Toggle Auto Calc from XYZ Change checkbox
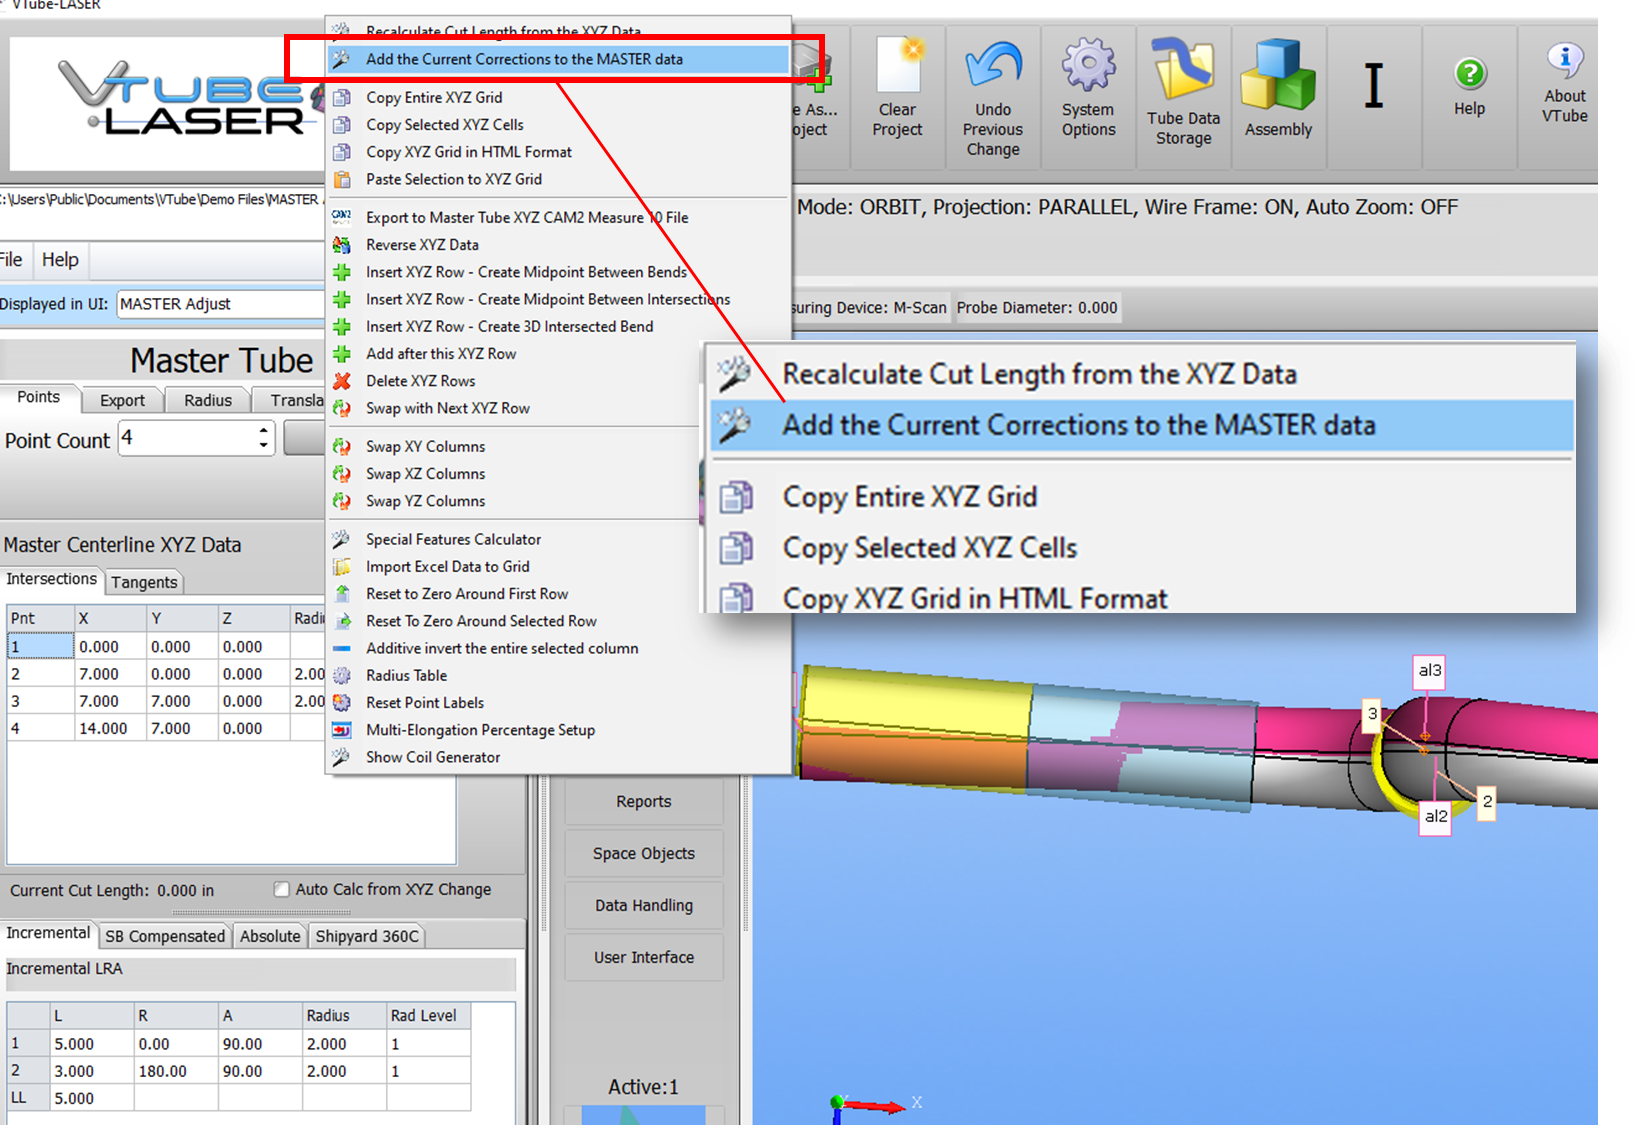This screenshot has height=1125, width=1641. (282, 889)
